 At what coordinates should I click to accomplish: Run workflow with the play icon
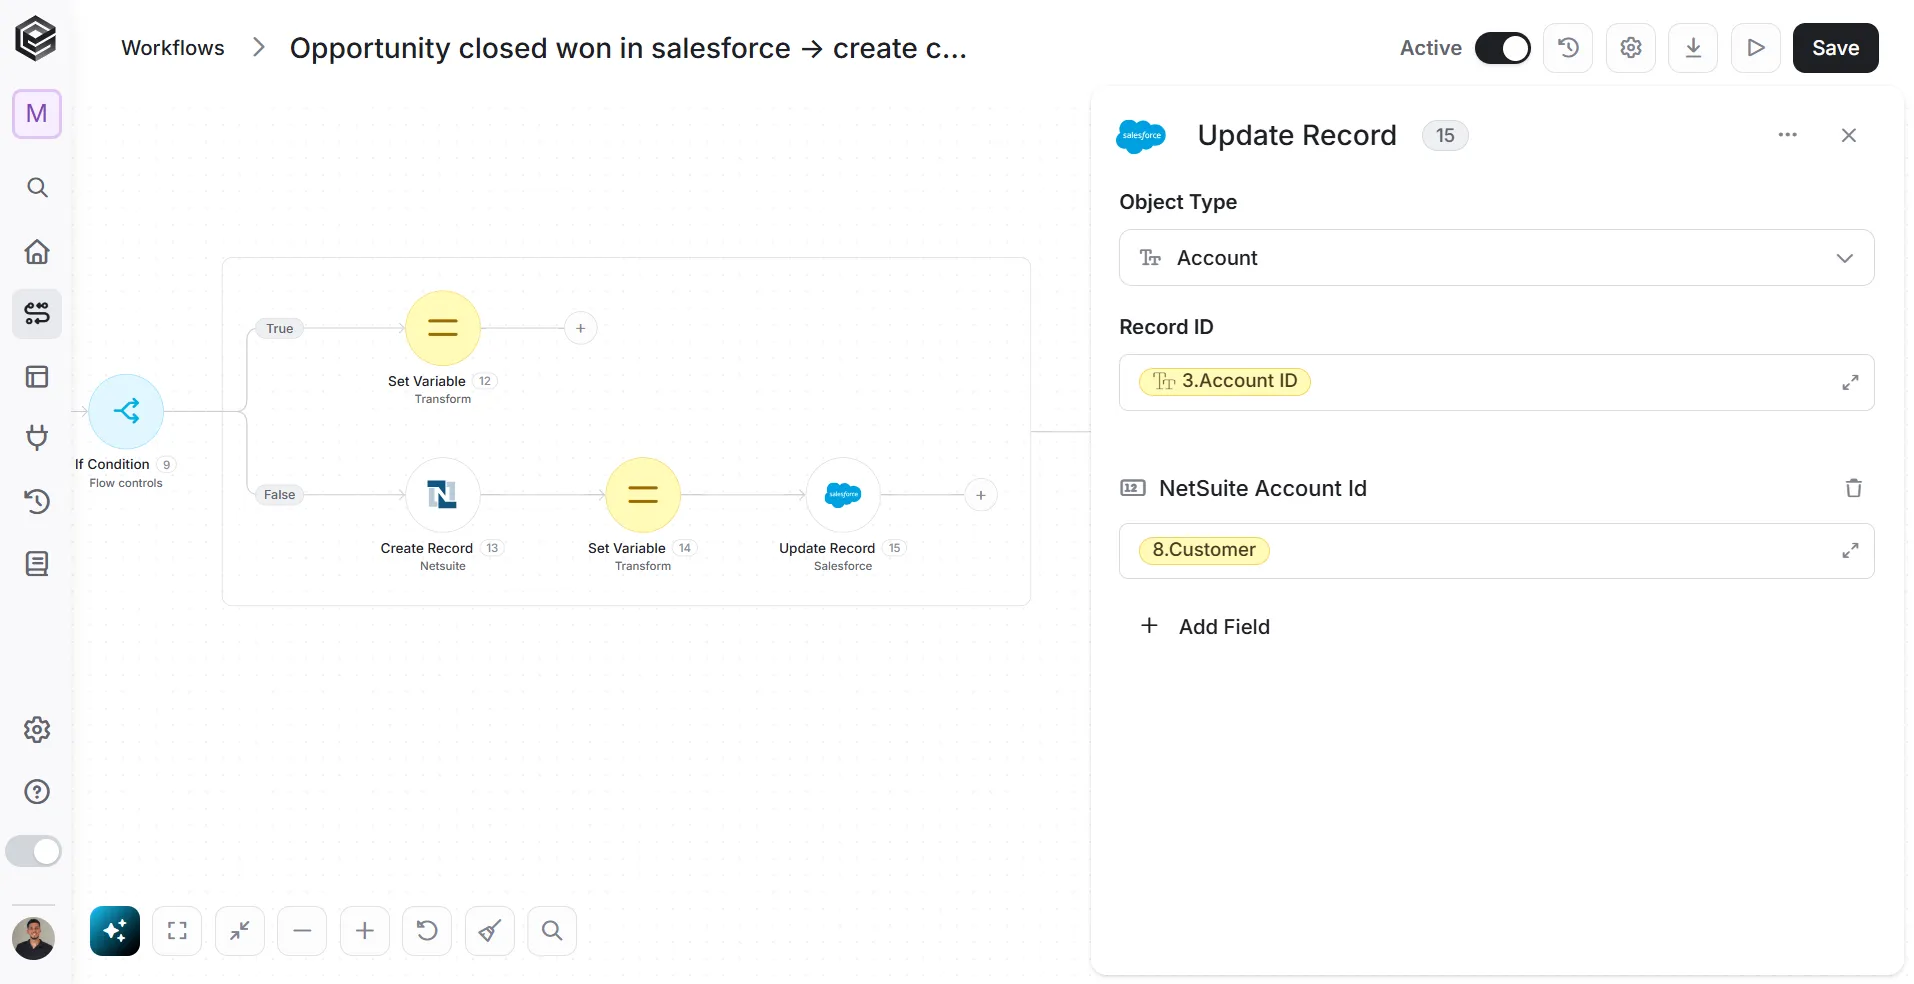[1756, 48]
